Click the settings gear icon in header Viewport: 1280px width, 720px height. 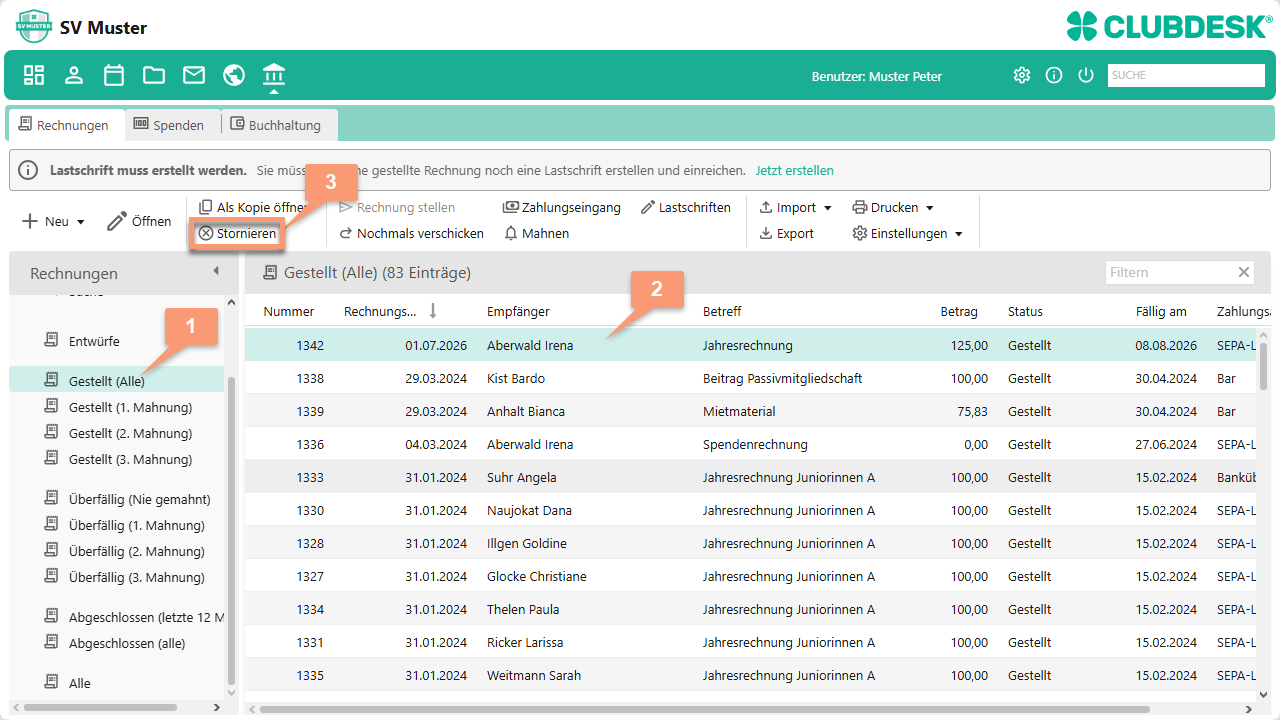1021,75
